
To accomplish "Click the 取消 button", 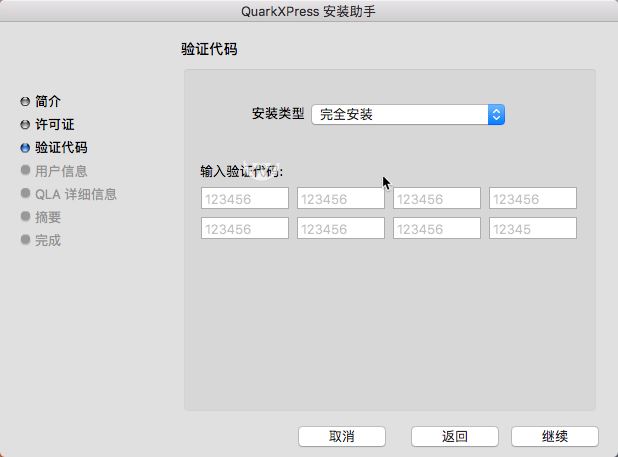I will [x=342, y=437].
